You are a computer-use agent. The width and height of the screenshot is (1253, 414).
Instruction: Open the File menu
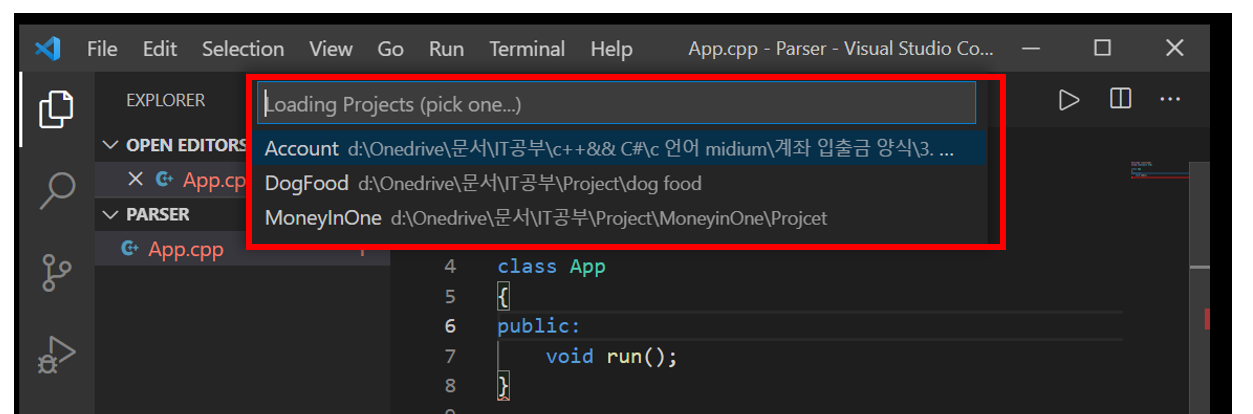(x=102, y=48)
